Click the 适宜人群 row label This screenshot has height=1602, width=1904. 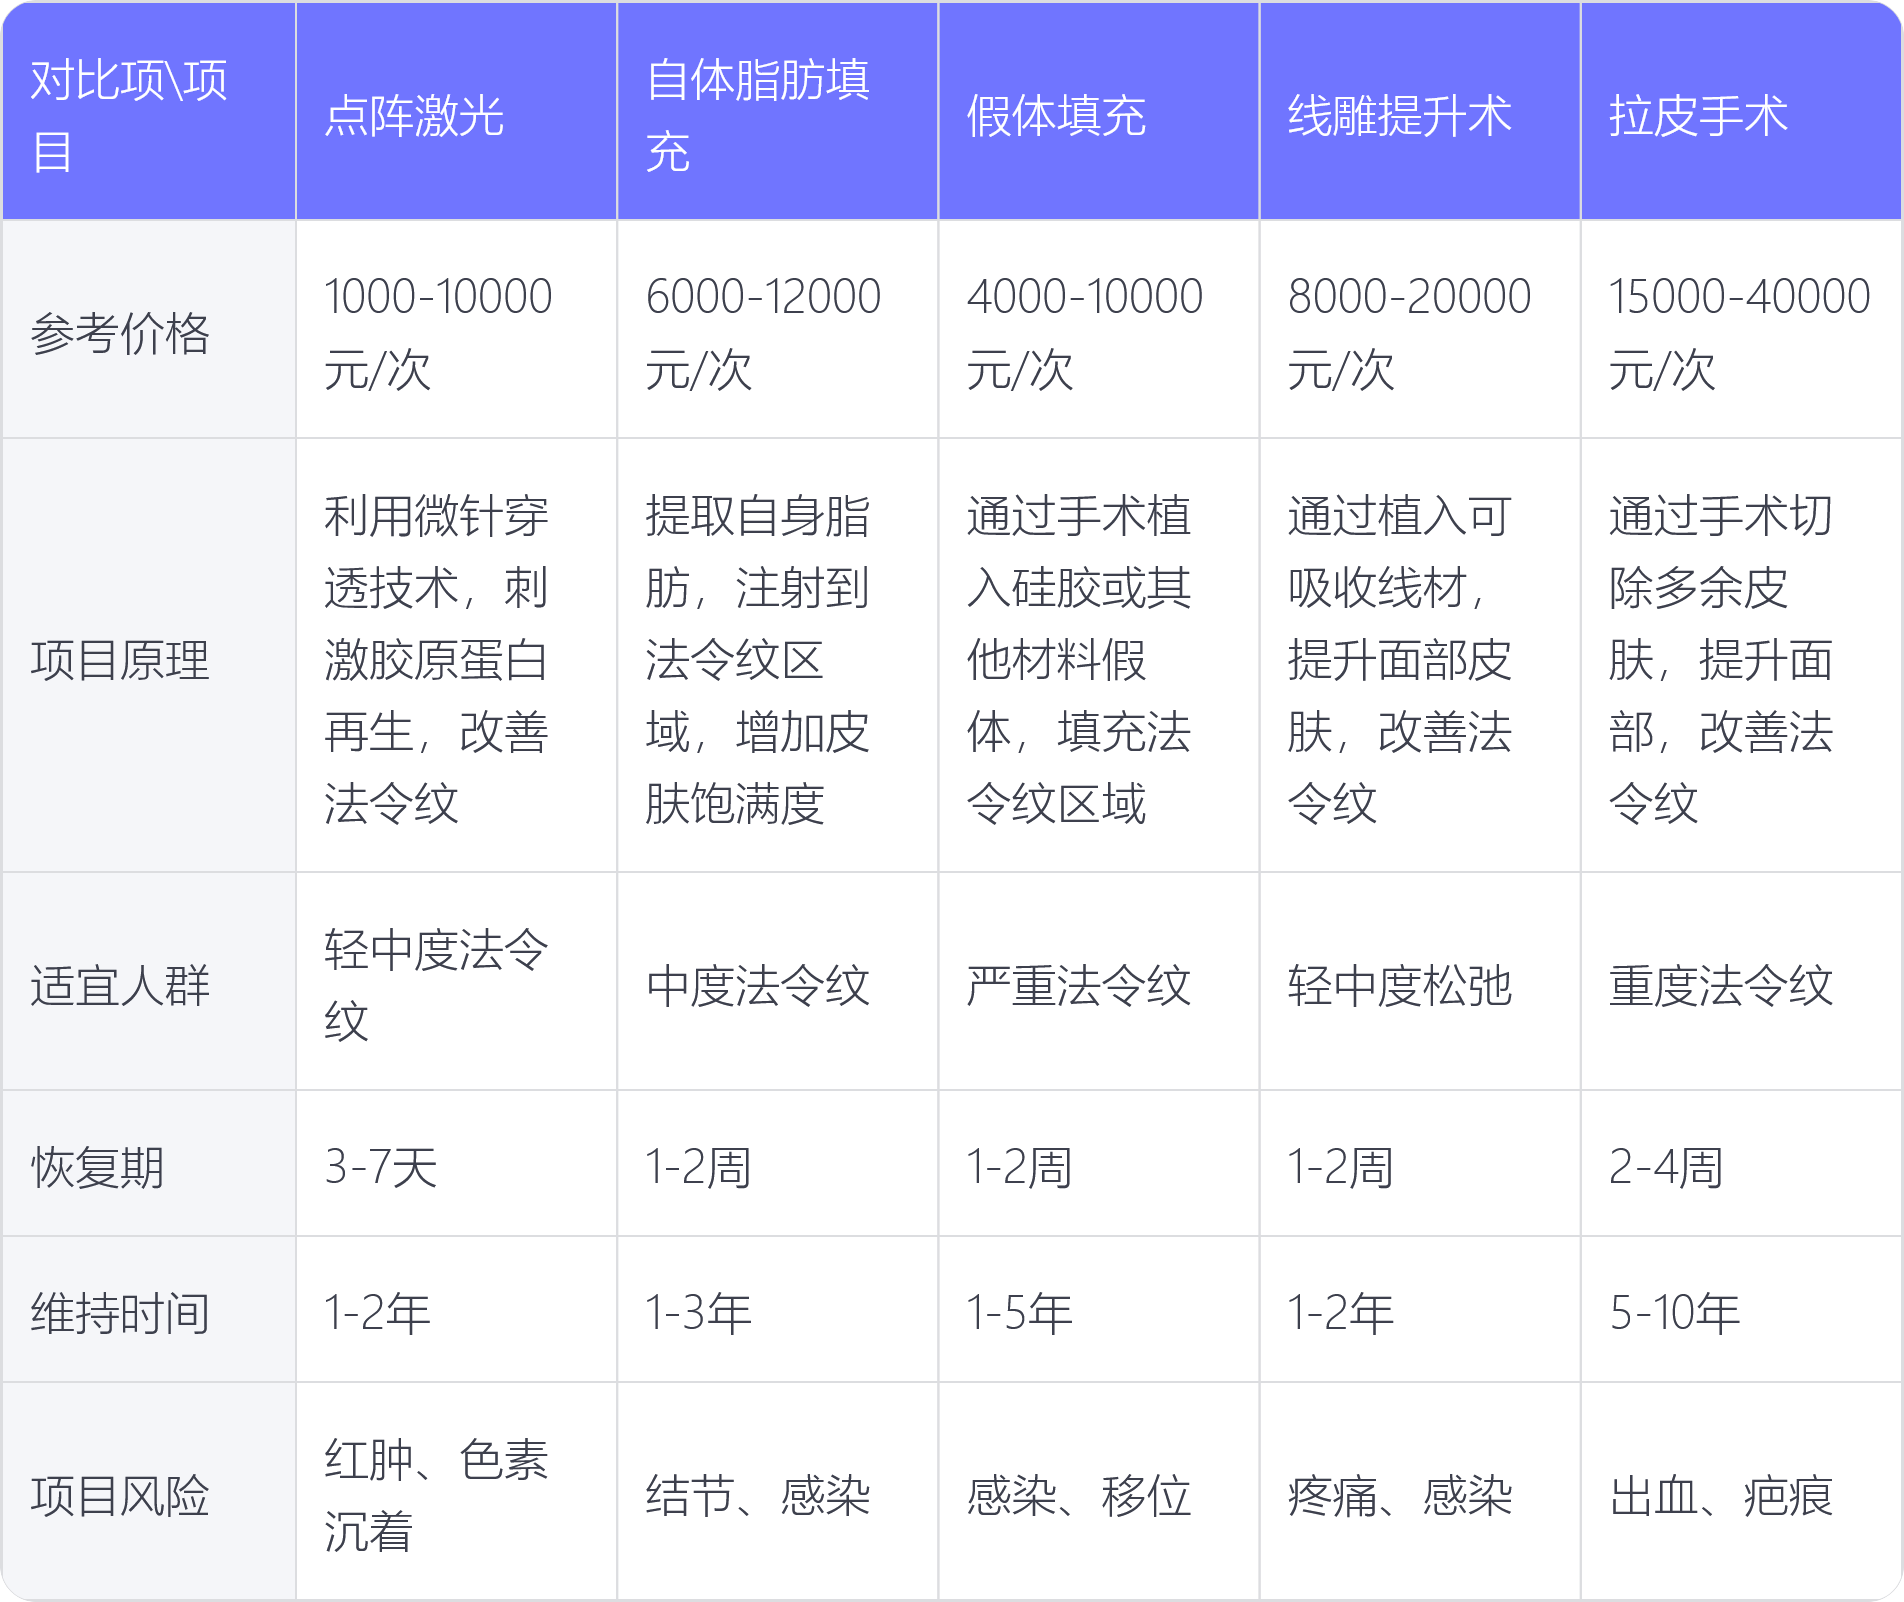click(149, 981)
